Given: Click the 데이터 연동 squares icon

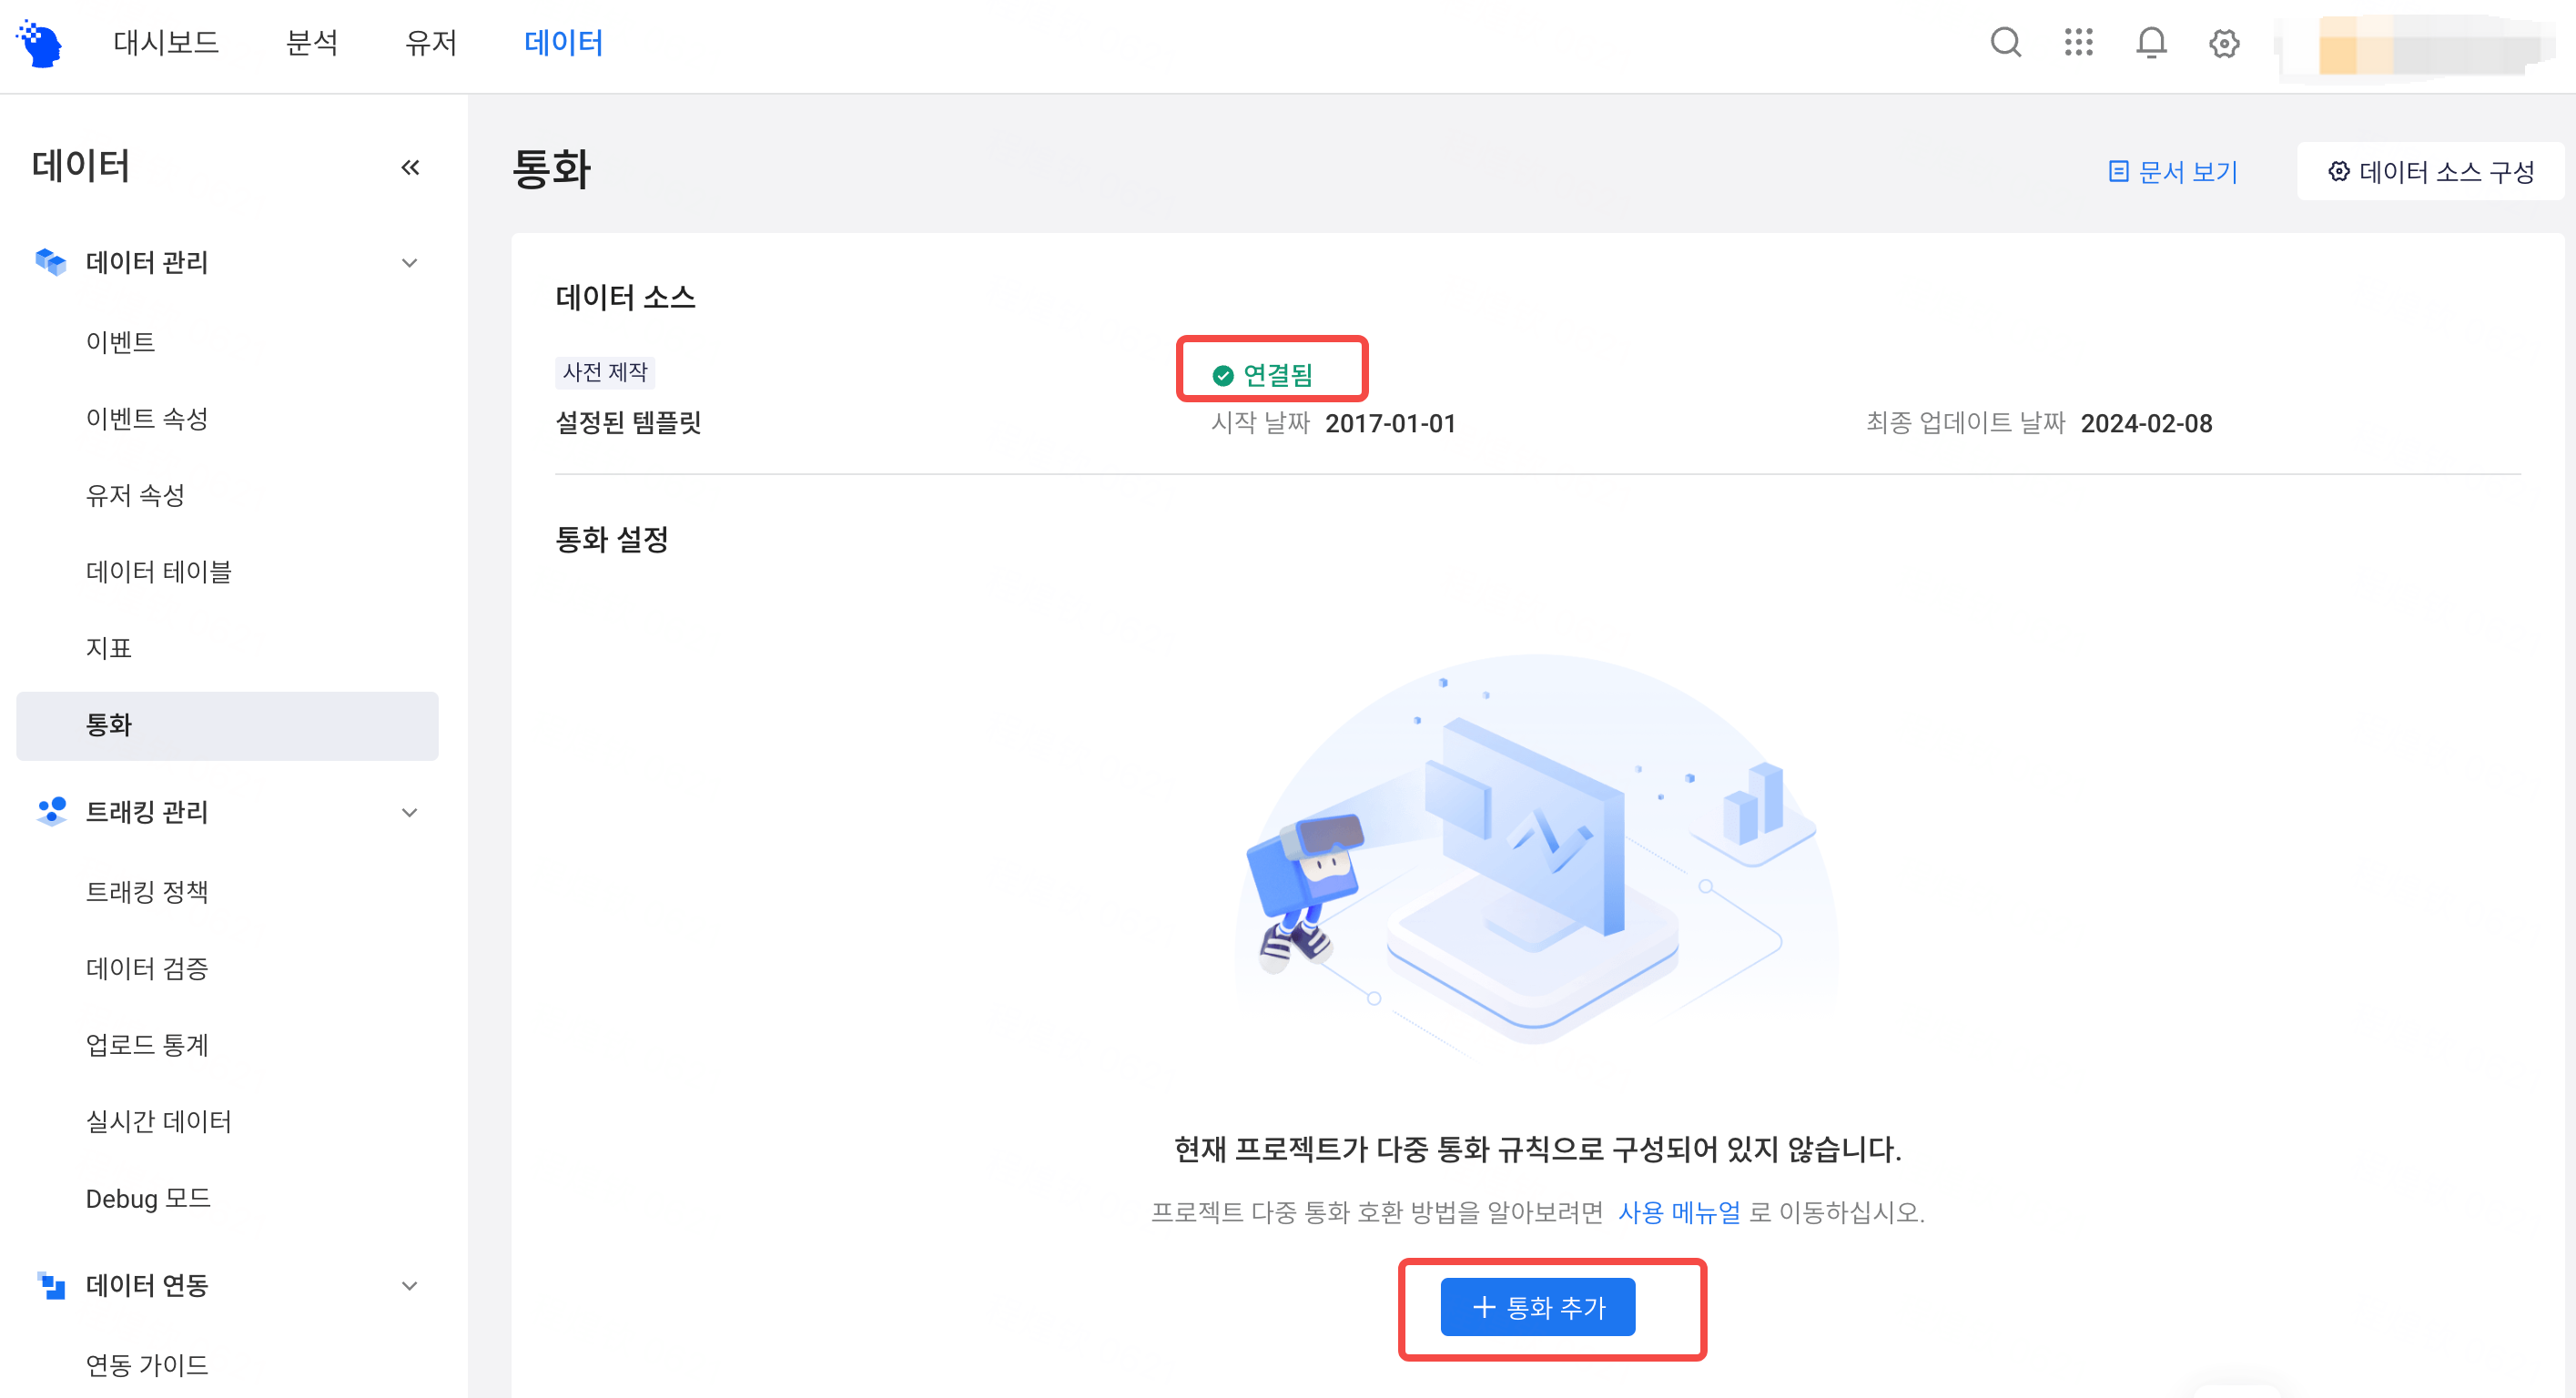Looking at the screenshot, I should click(x=50, y=1285).
